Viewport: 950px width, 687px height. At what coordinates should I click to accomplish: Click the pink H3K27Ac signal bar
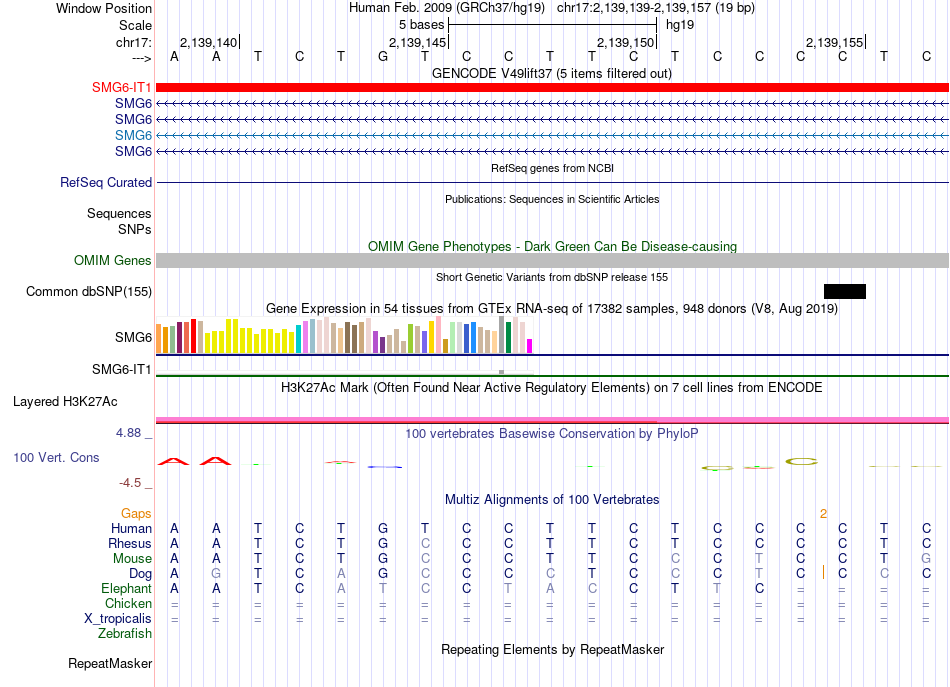tap(552, 420)
